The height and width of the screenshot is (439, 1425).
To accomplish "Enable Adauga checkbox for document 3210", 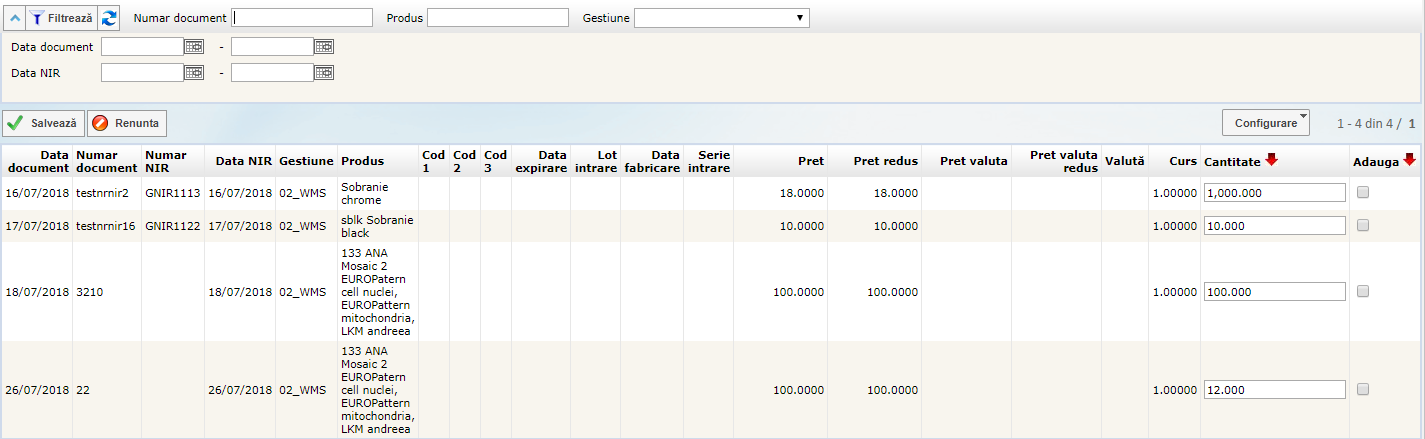I will pos(1362,291).
